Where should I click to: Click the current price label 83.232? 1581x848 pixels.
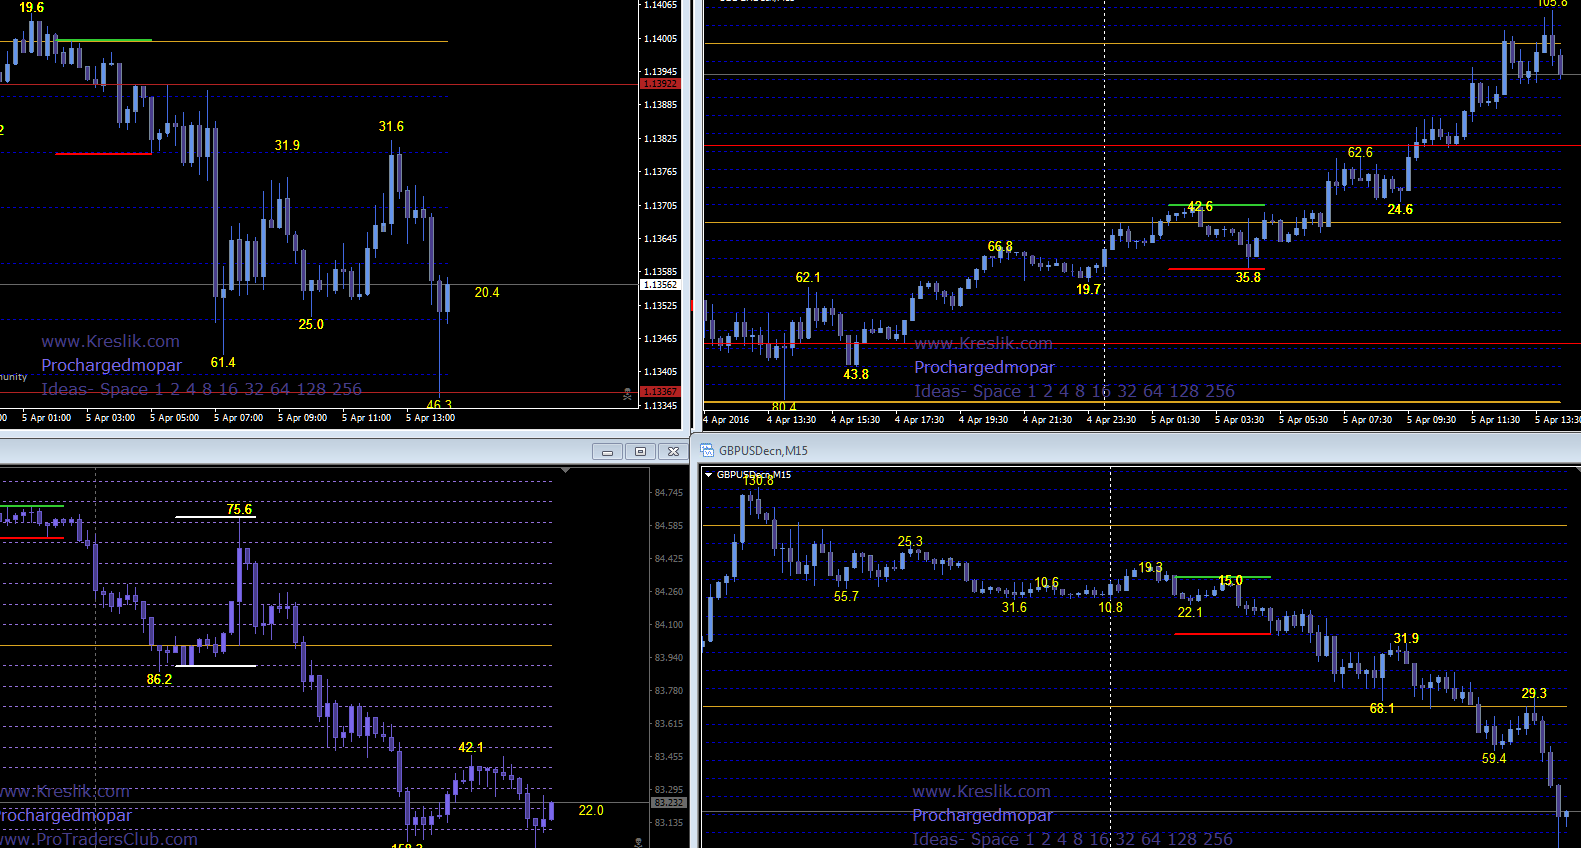pos(669,803)
